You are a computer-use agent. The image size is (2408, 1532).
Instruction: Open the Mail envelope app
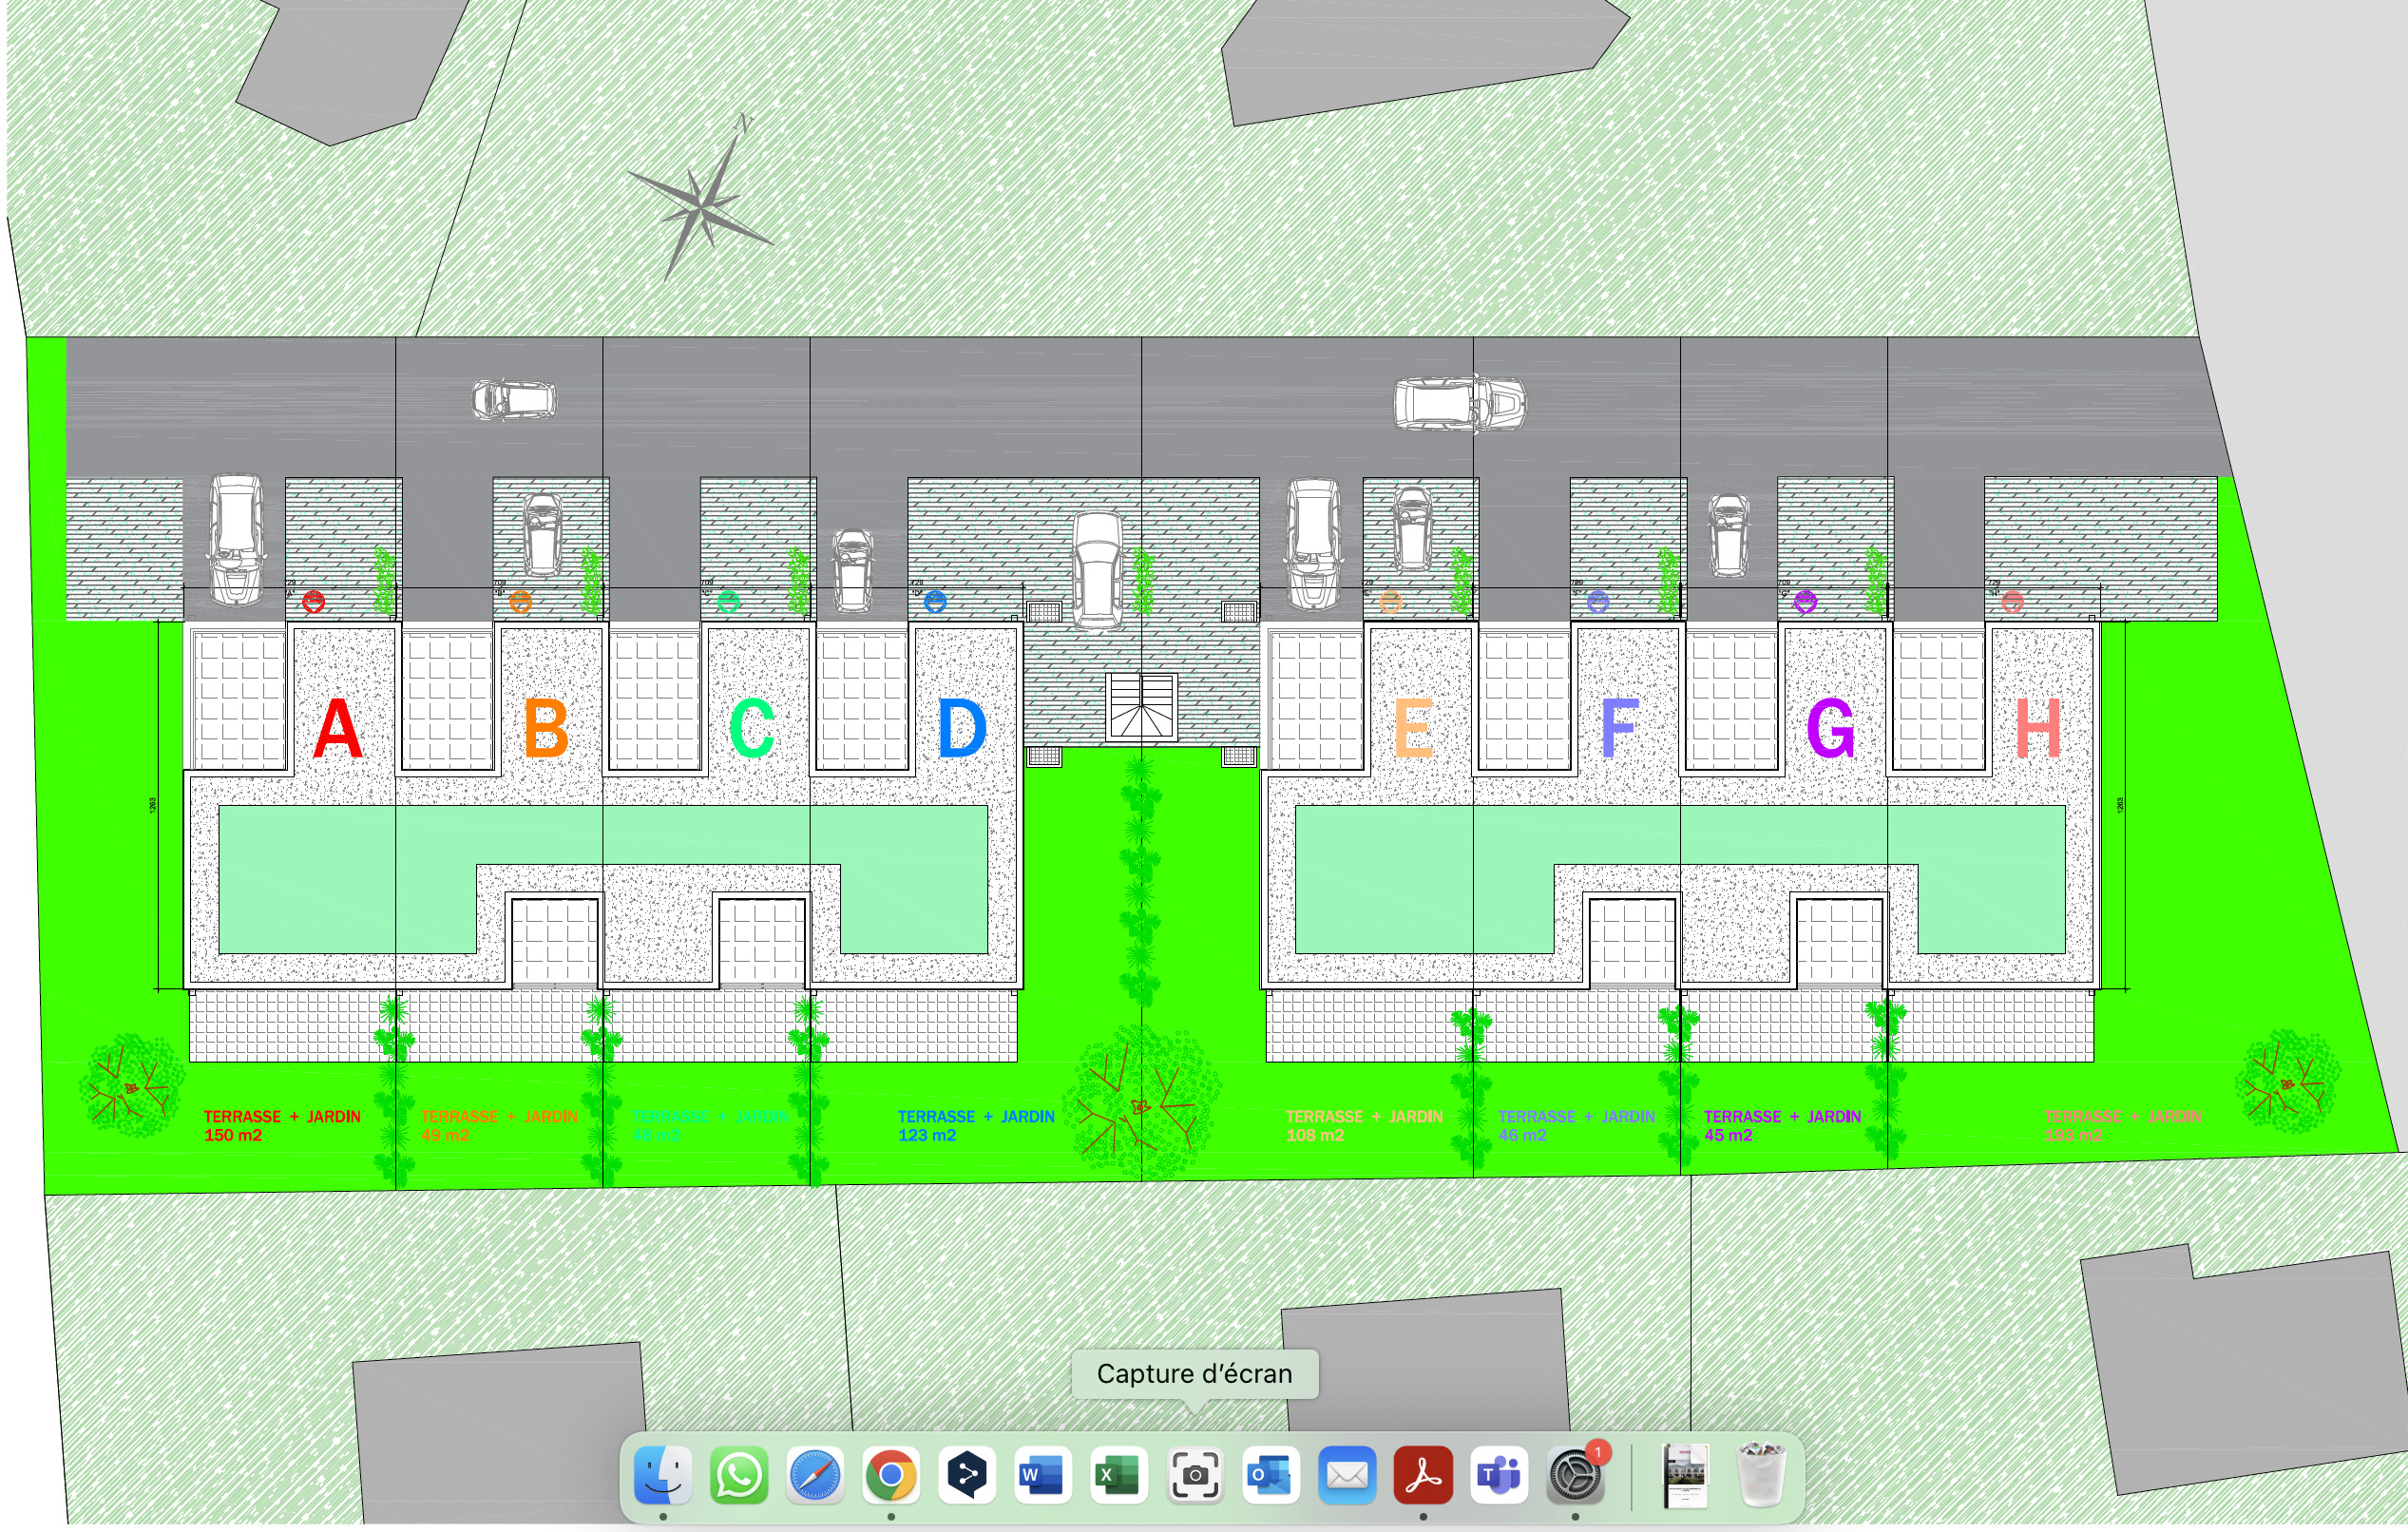(x=1347, y=1474)
